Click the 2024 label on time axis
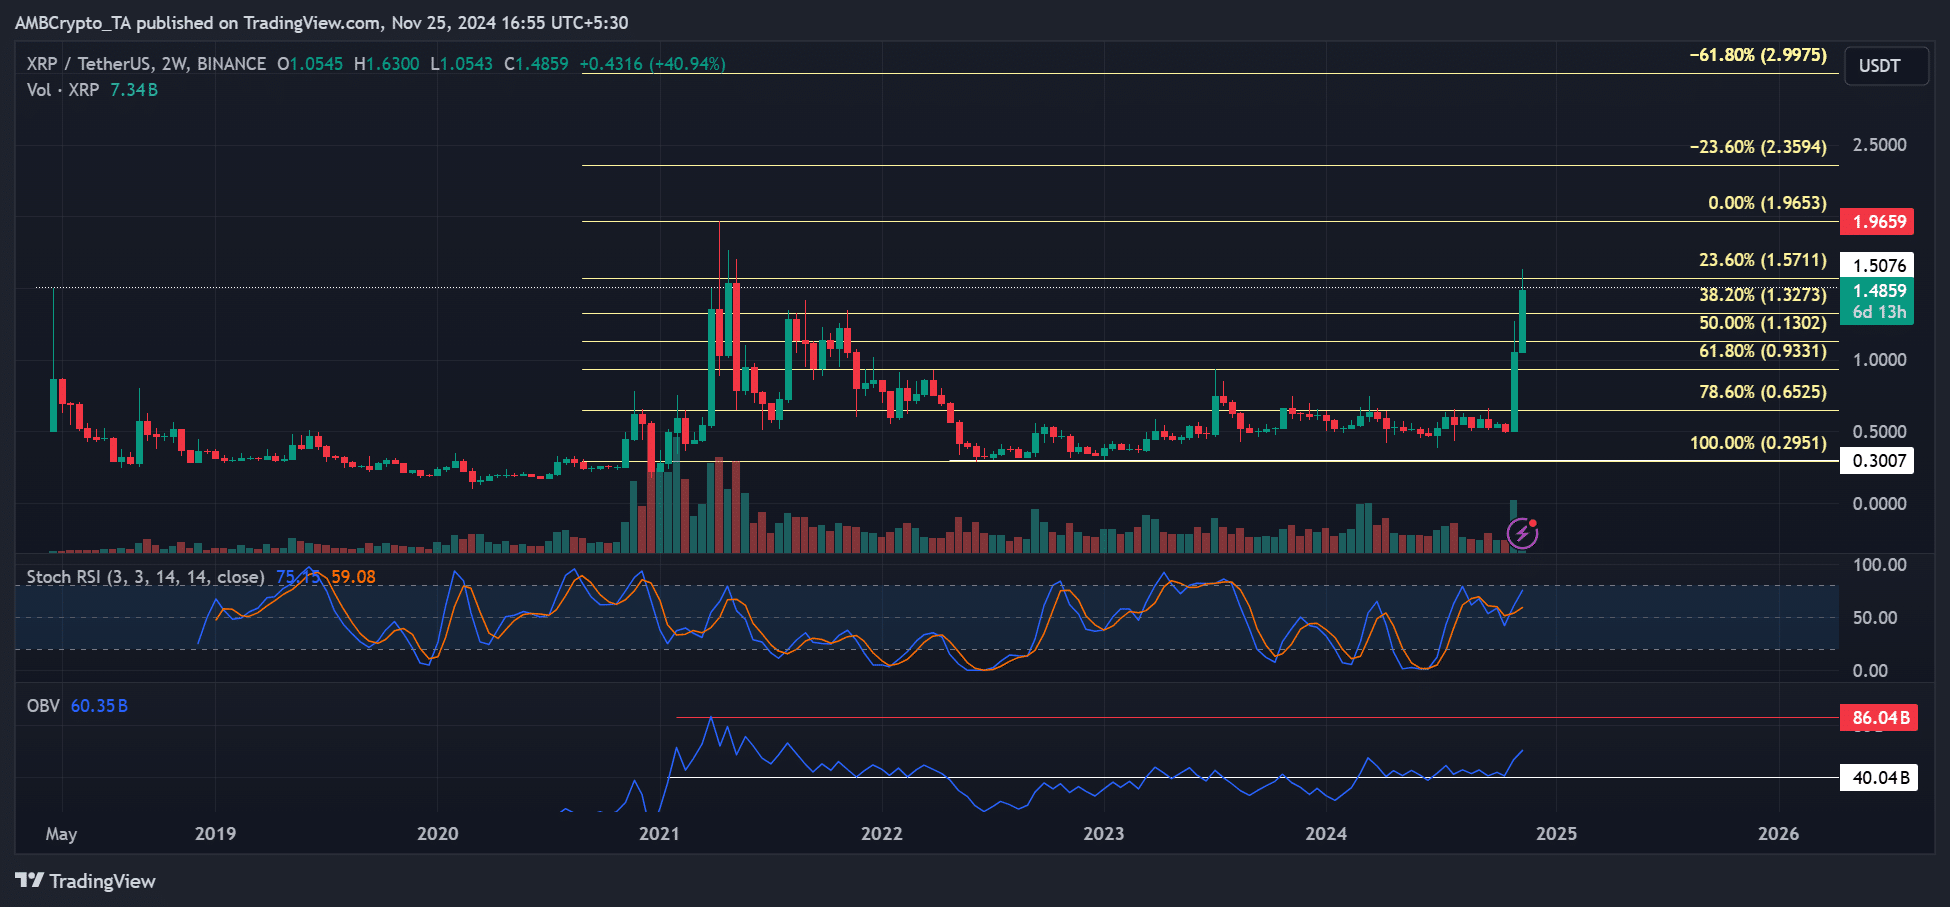This screenshot has width=1950, height=907. click(x=1325, y=833)
